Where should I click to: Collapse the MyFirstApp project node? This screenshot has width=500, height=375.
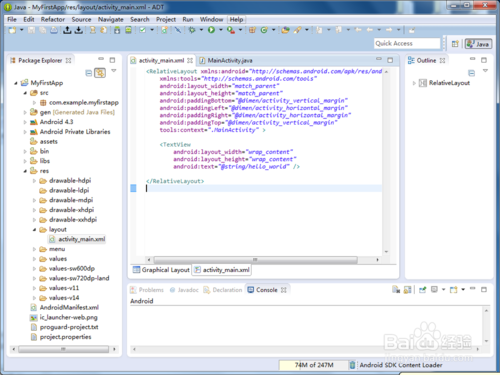15,83
